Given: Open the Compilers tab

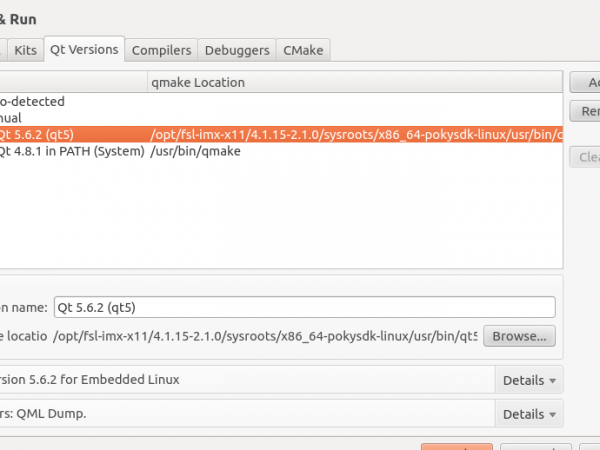Looking at the screenshot, I should pos(161,49).
